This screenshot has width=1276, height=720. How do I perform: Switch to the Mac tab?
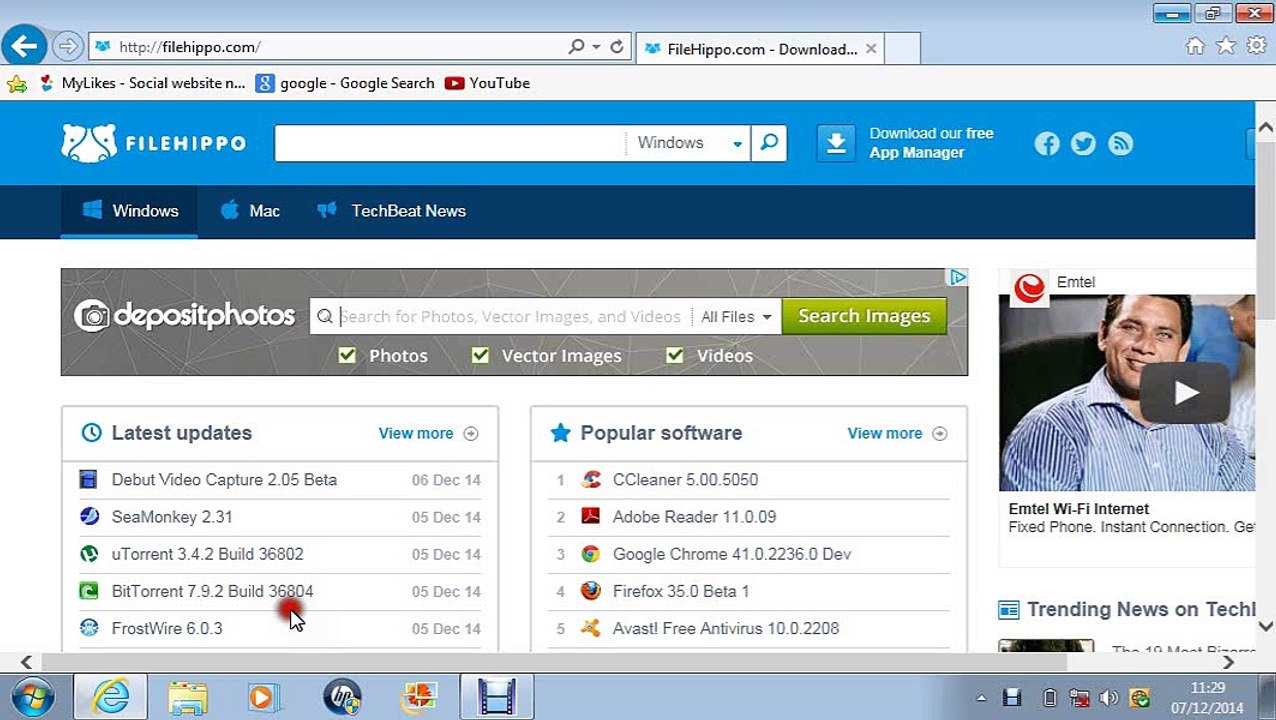click(x=251, y=211)
